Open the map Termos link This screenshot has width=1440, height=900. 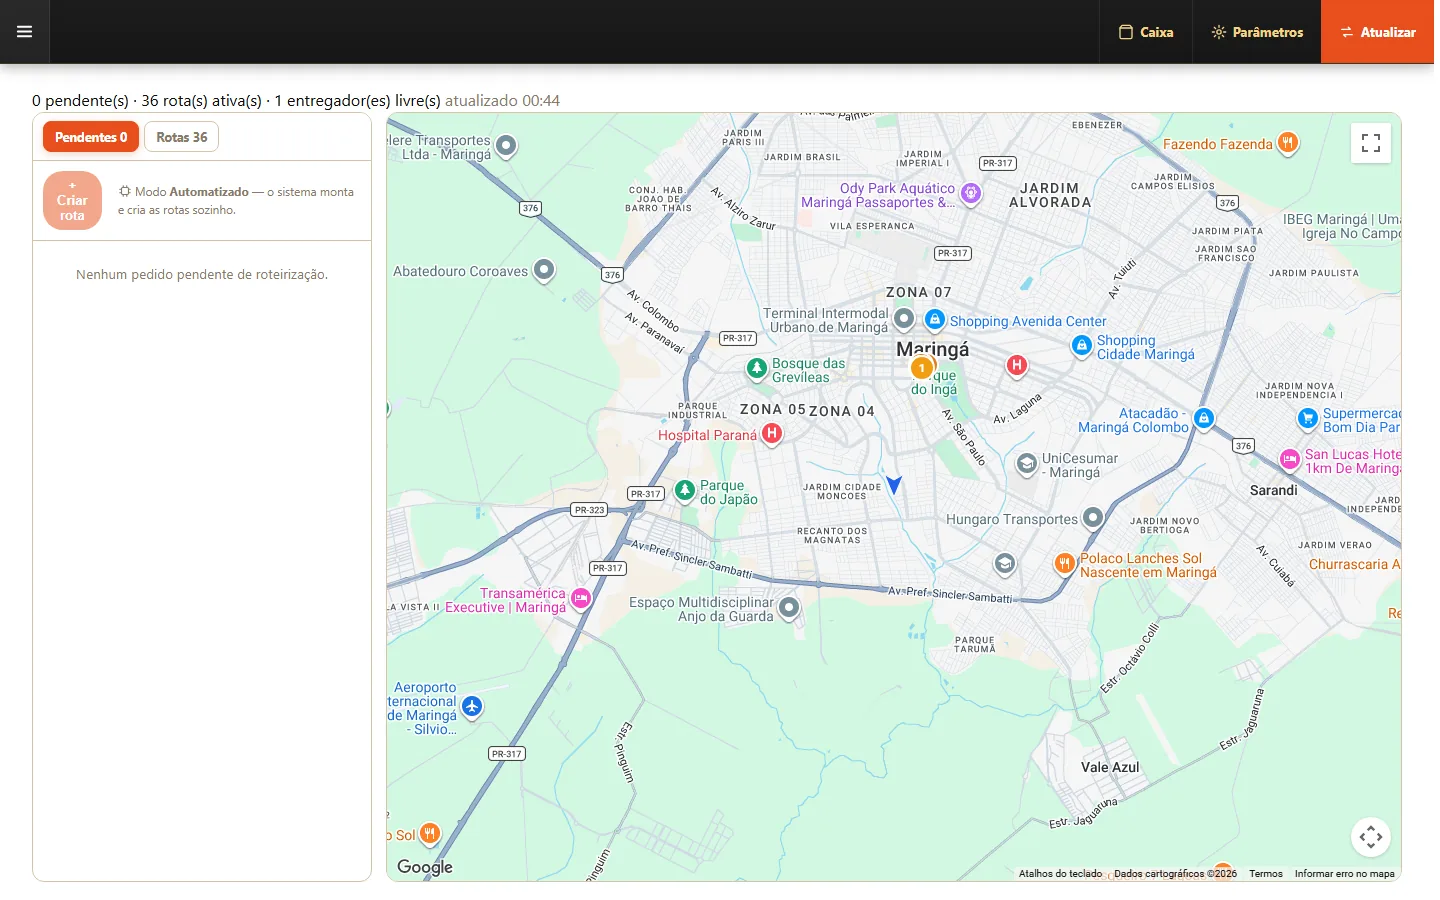tap(1266, 874)
